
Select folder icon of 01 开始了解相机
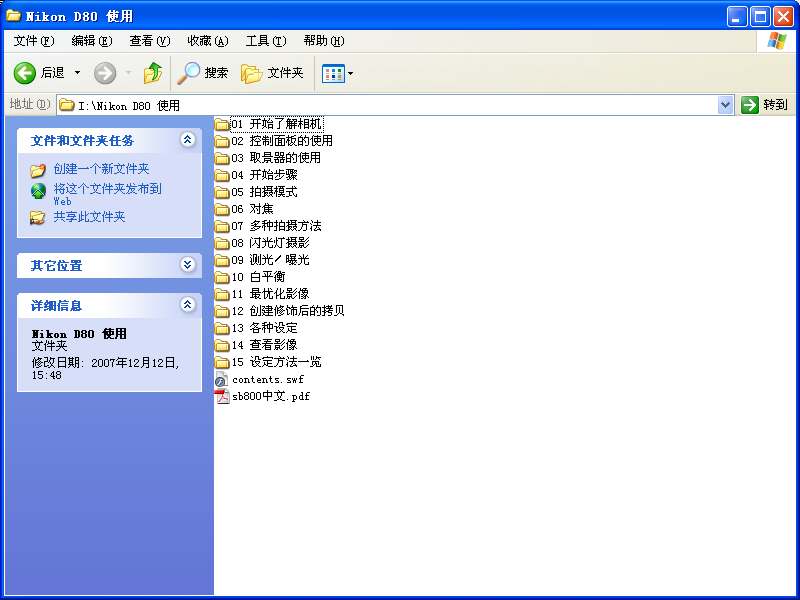coord(222,124)
